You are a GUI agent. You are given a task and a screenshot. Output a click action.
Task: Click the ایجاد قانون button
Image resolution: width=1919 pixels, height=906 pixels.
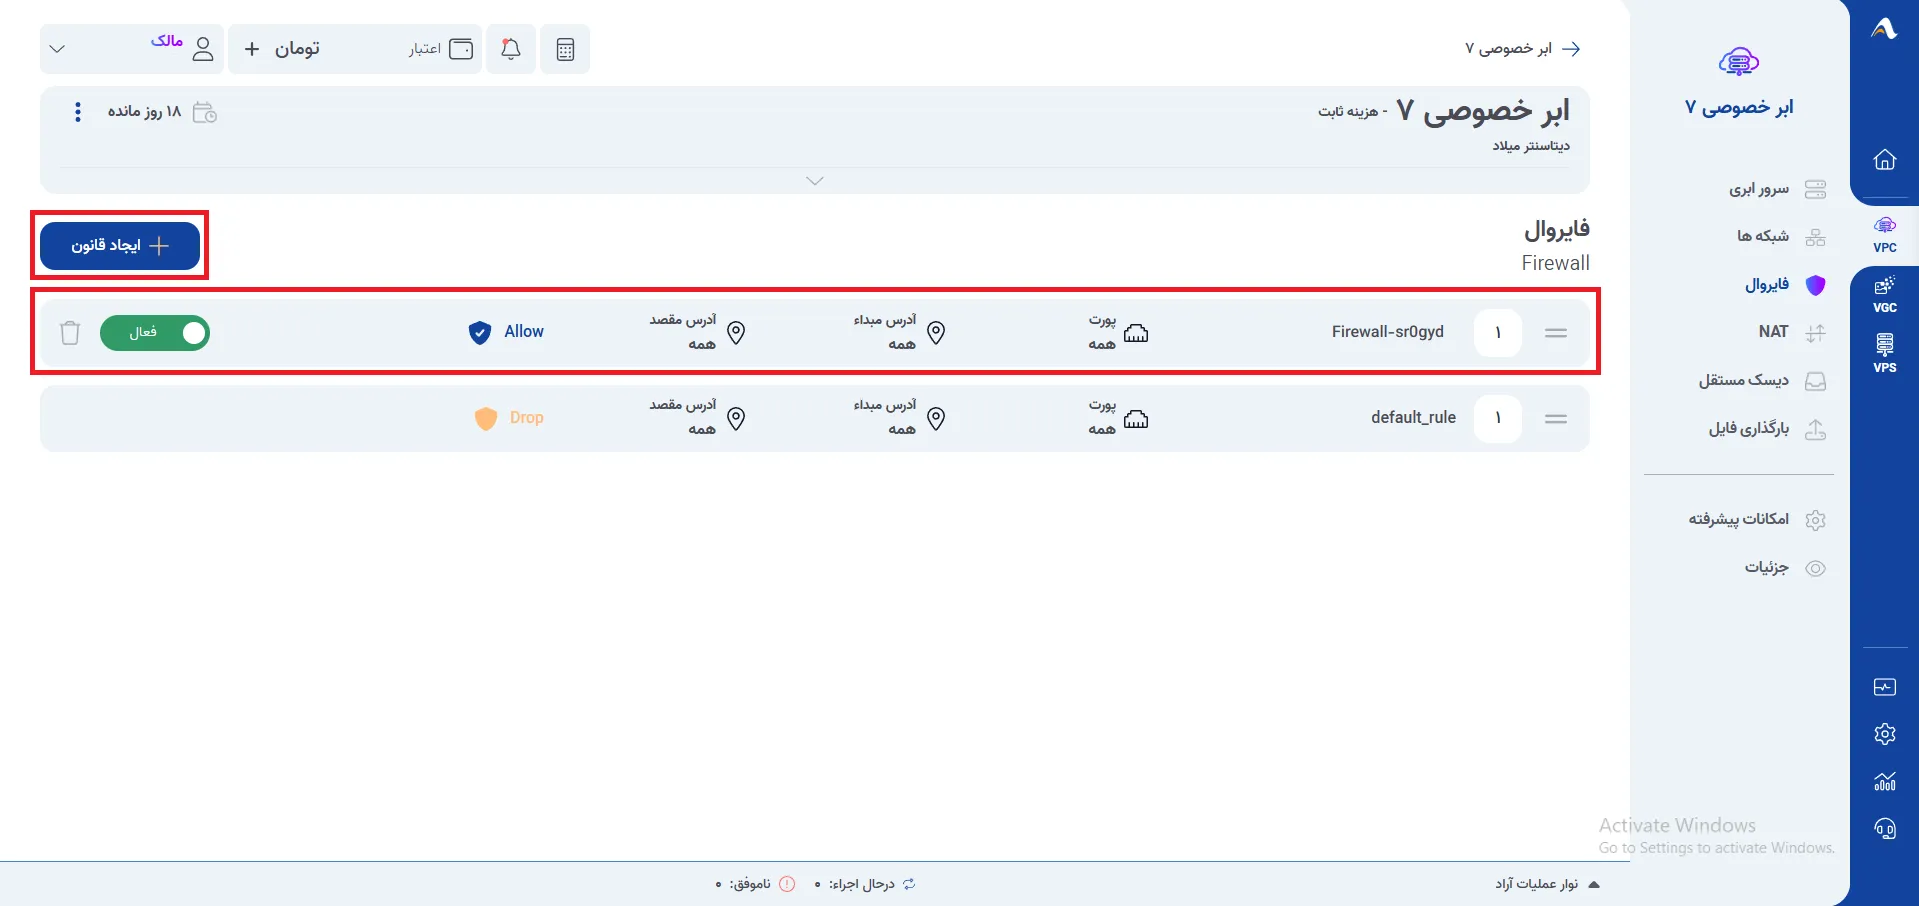click(x=120, y=246)
